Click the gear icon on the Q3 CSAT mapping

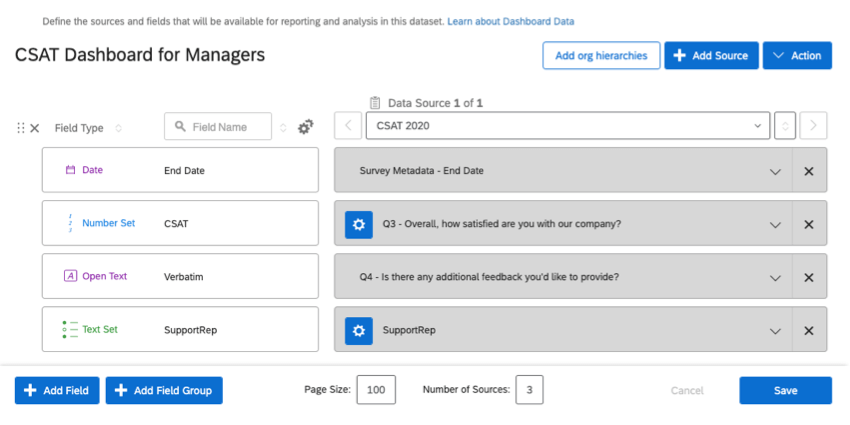359,224
